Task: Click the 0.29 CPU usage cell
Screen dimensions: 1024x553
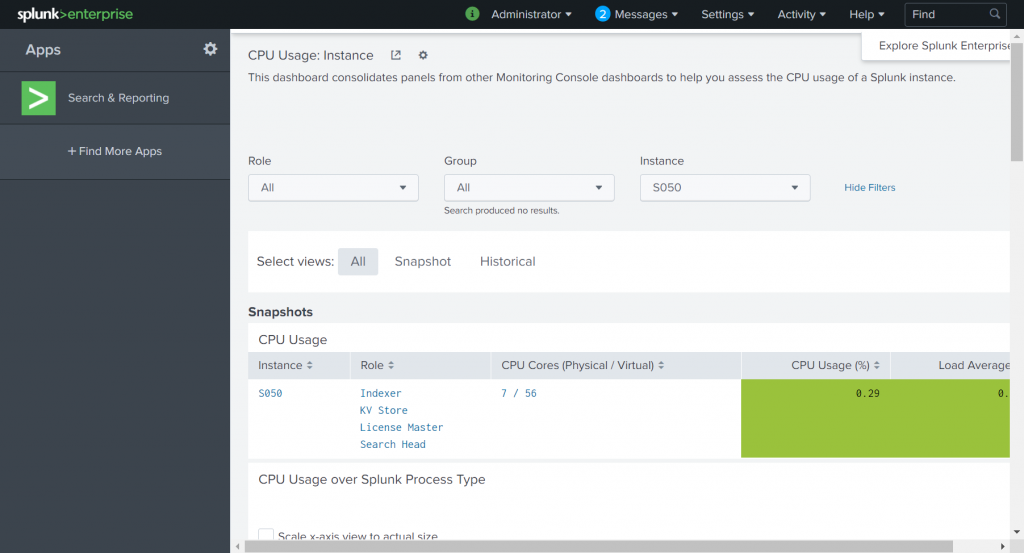Action: (816, 418)
